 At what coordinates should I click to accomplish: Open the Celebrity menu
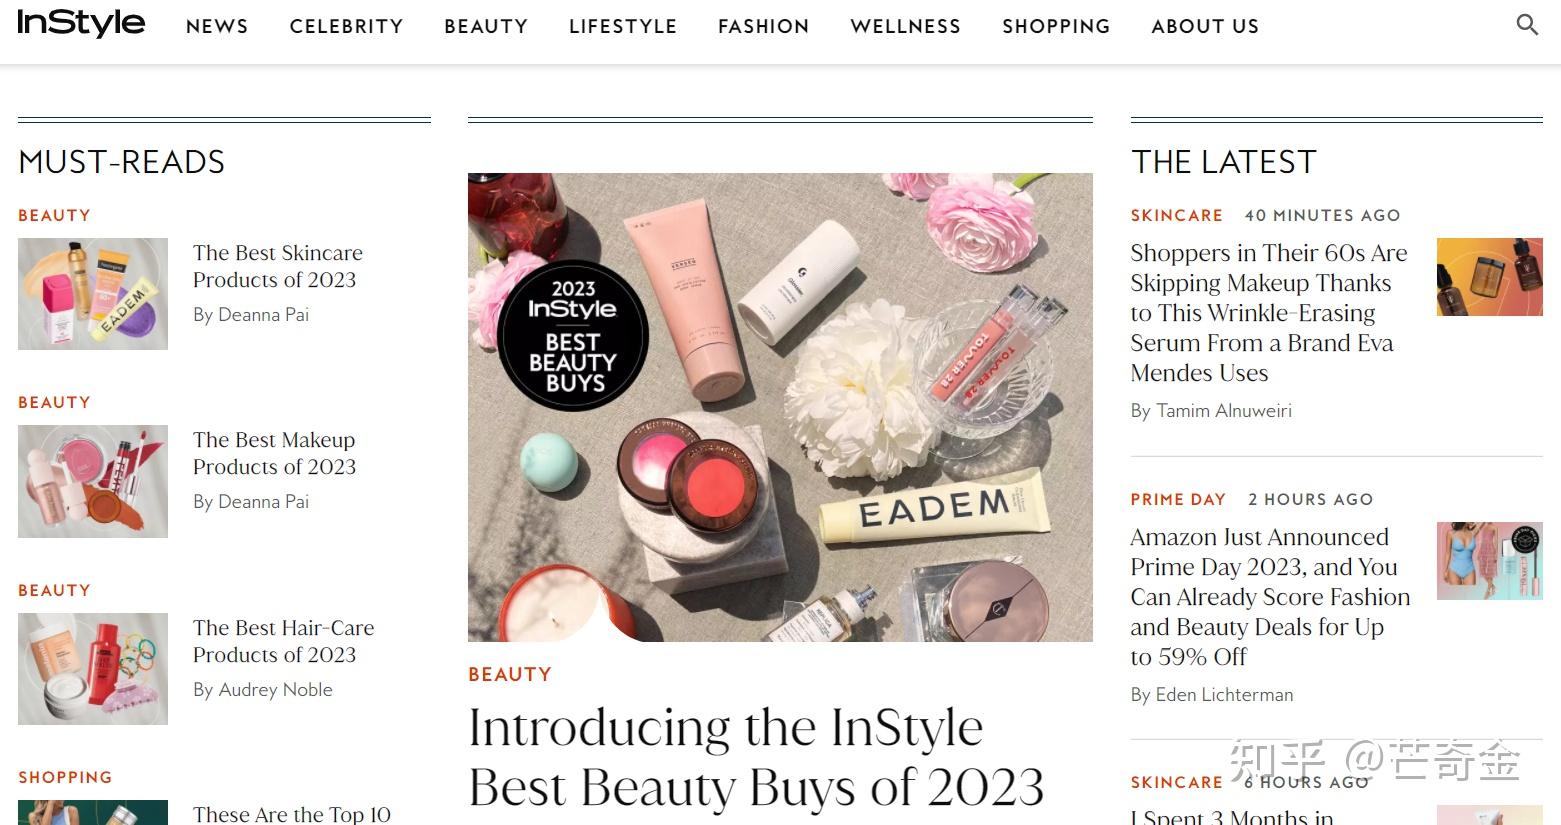[x=346, y=26]
